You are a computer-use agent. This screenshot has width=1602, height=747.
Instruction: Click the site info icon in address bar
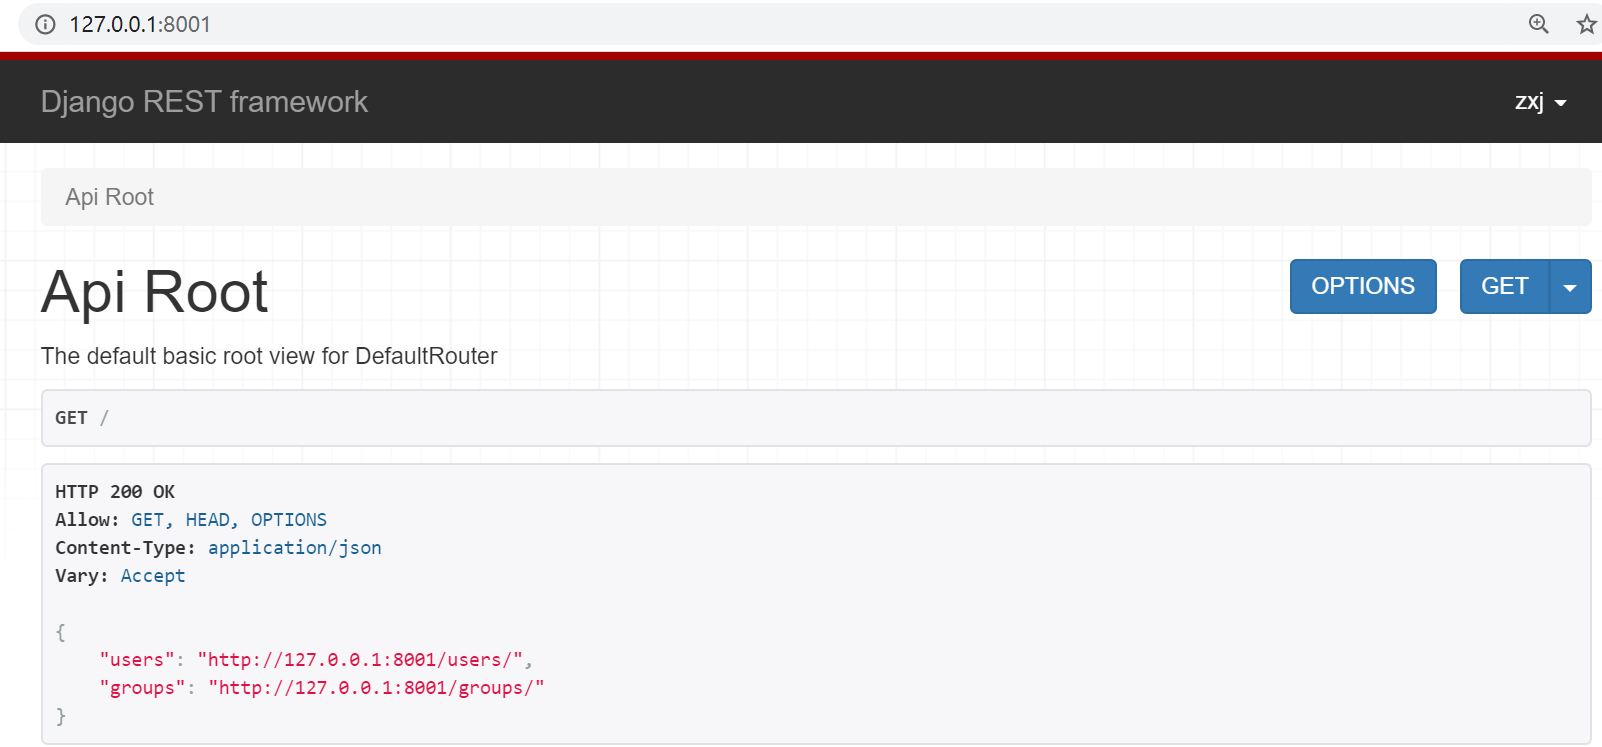[45, 25]
